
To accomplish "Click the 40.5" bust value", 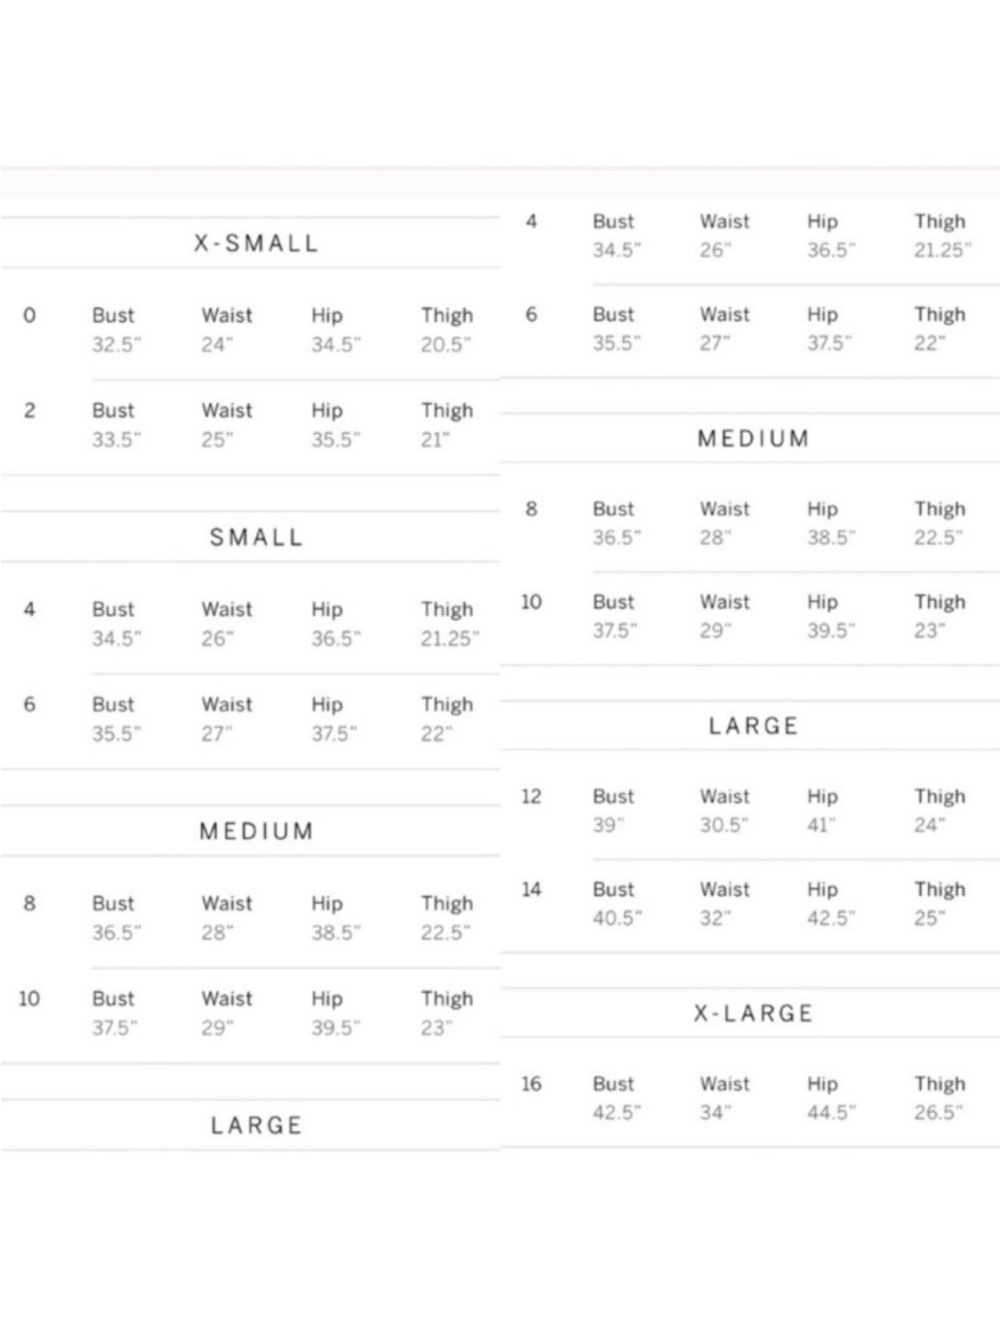I will [617, 918].
